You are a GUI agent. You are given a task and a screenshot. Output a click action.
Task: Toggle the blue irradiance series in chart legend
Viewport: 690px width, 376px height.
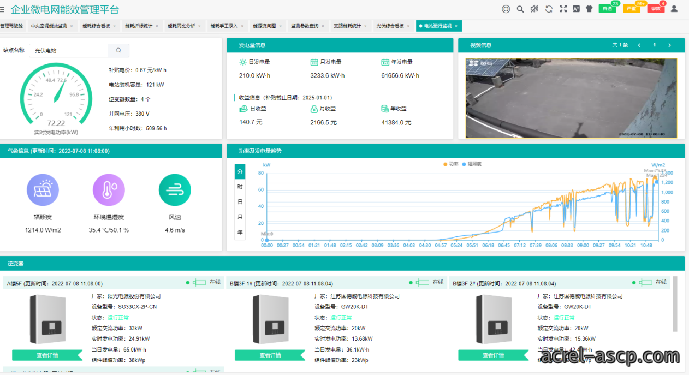(472, 164)
